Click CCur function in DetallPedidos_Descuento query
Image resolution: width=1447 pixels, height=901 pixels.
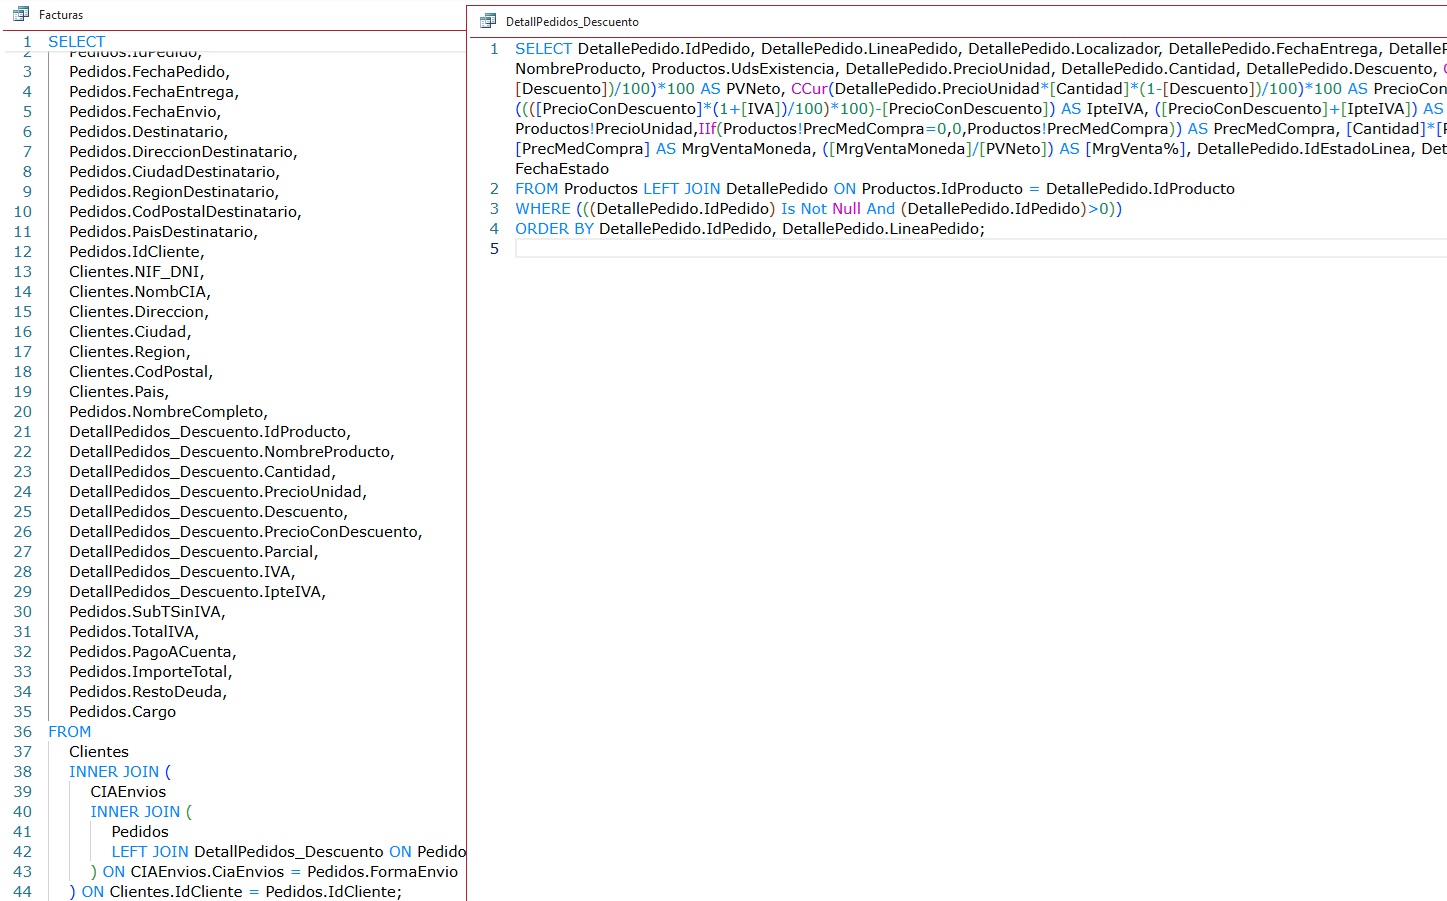tap(810, 88)
